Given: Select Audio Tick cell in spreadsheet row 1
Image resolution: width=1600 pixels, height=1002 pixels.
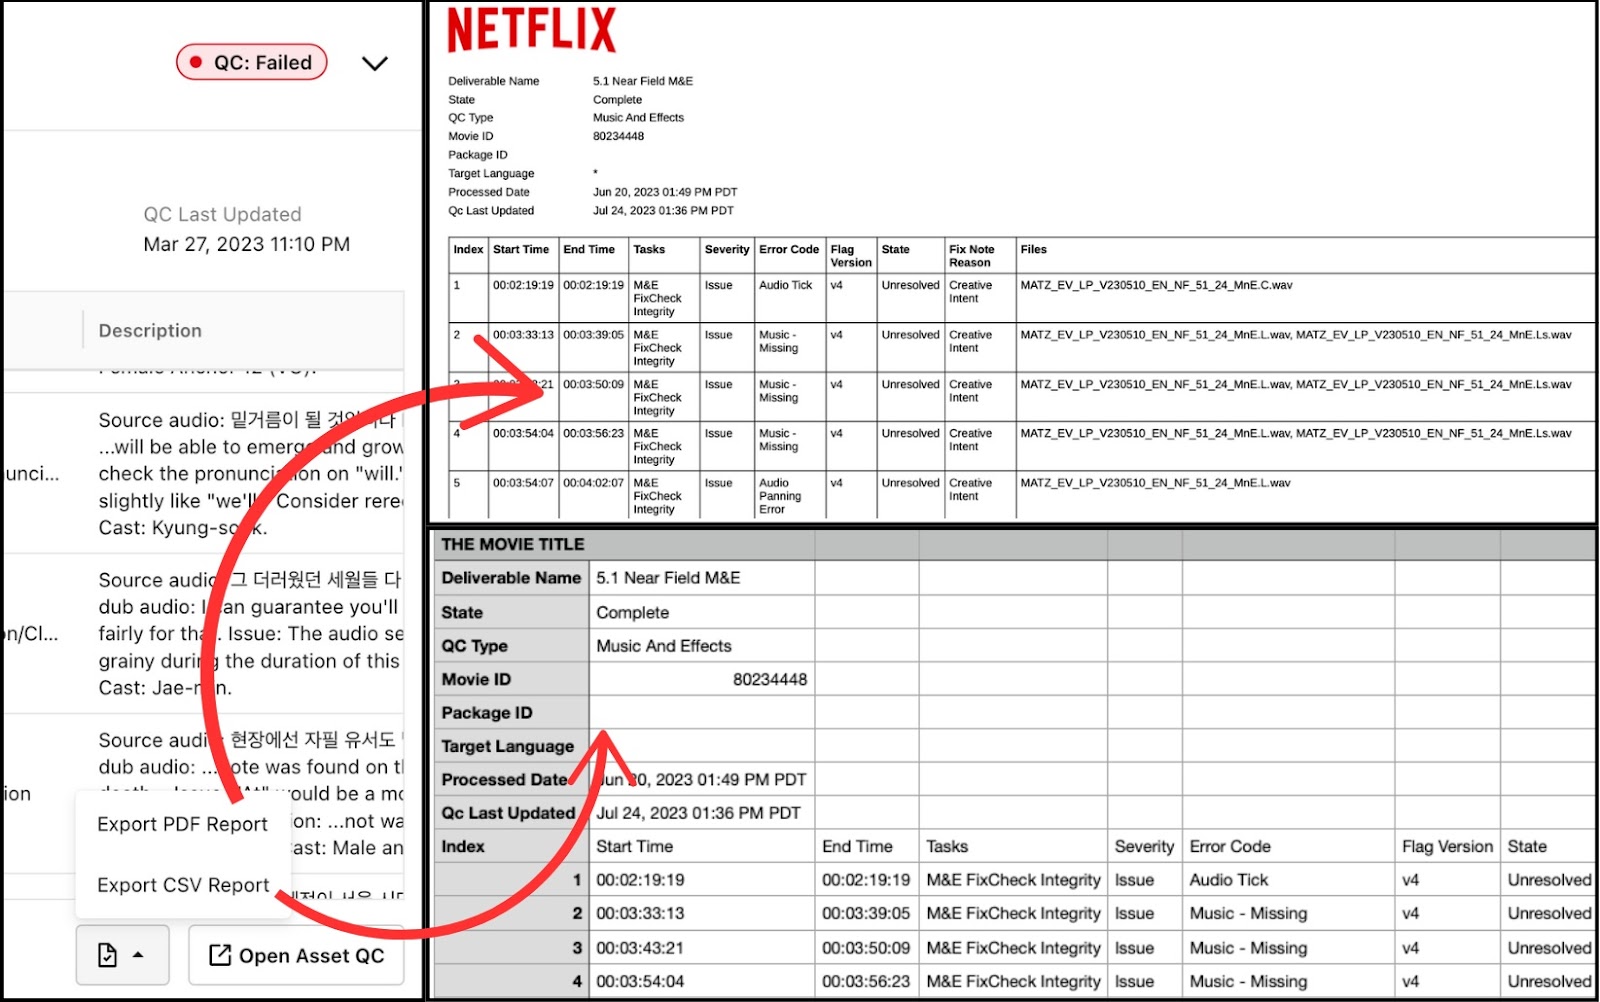Looking at the screenshot, I should click(x=1289, y=880).
